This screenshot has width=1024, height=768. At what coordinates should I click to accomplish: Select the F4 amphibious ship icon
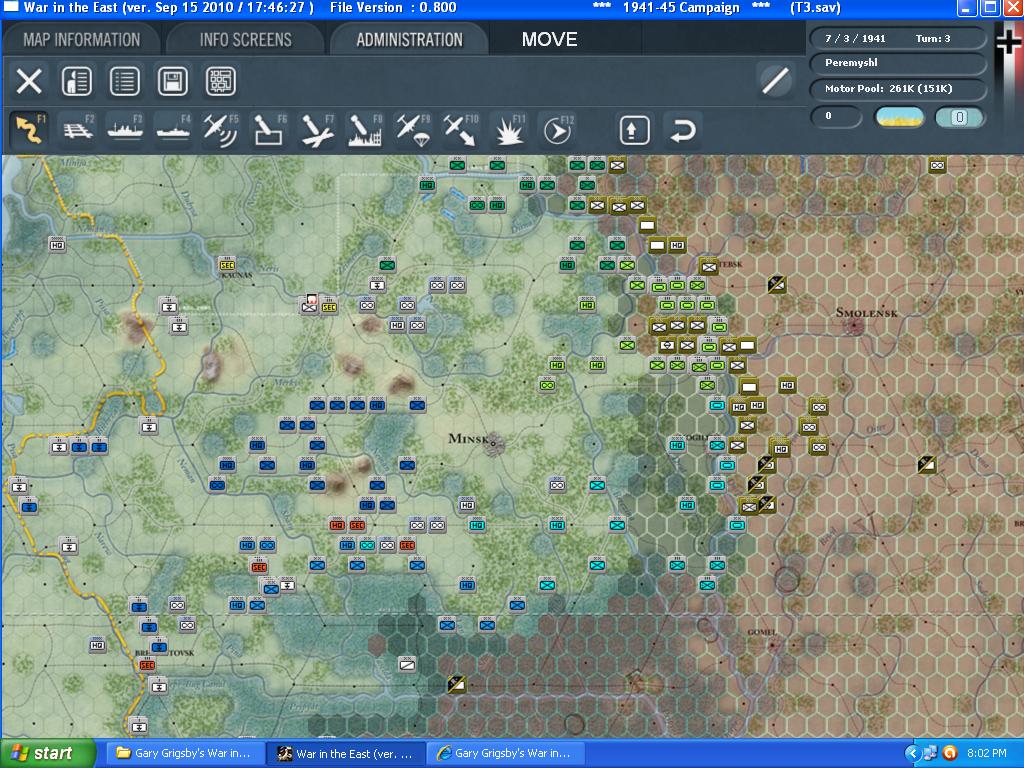[x=174, y=129]
